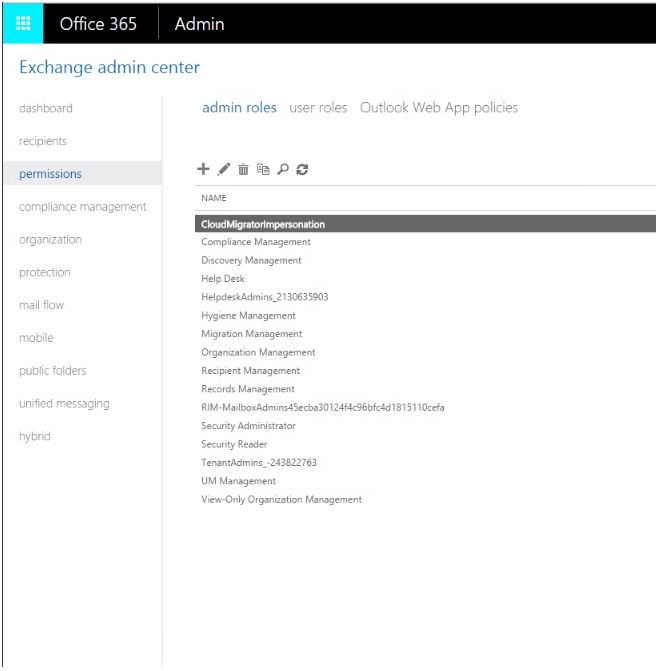This screenshot has height=671, width=656.
Task: Click the trash can delete icon
Action: [x=243, y=169]
